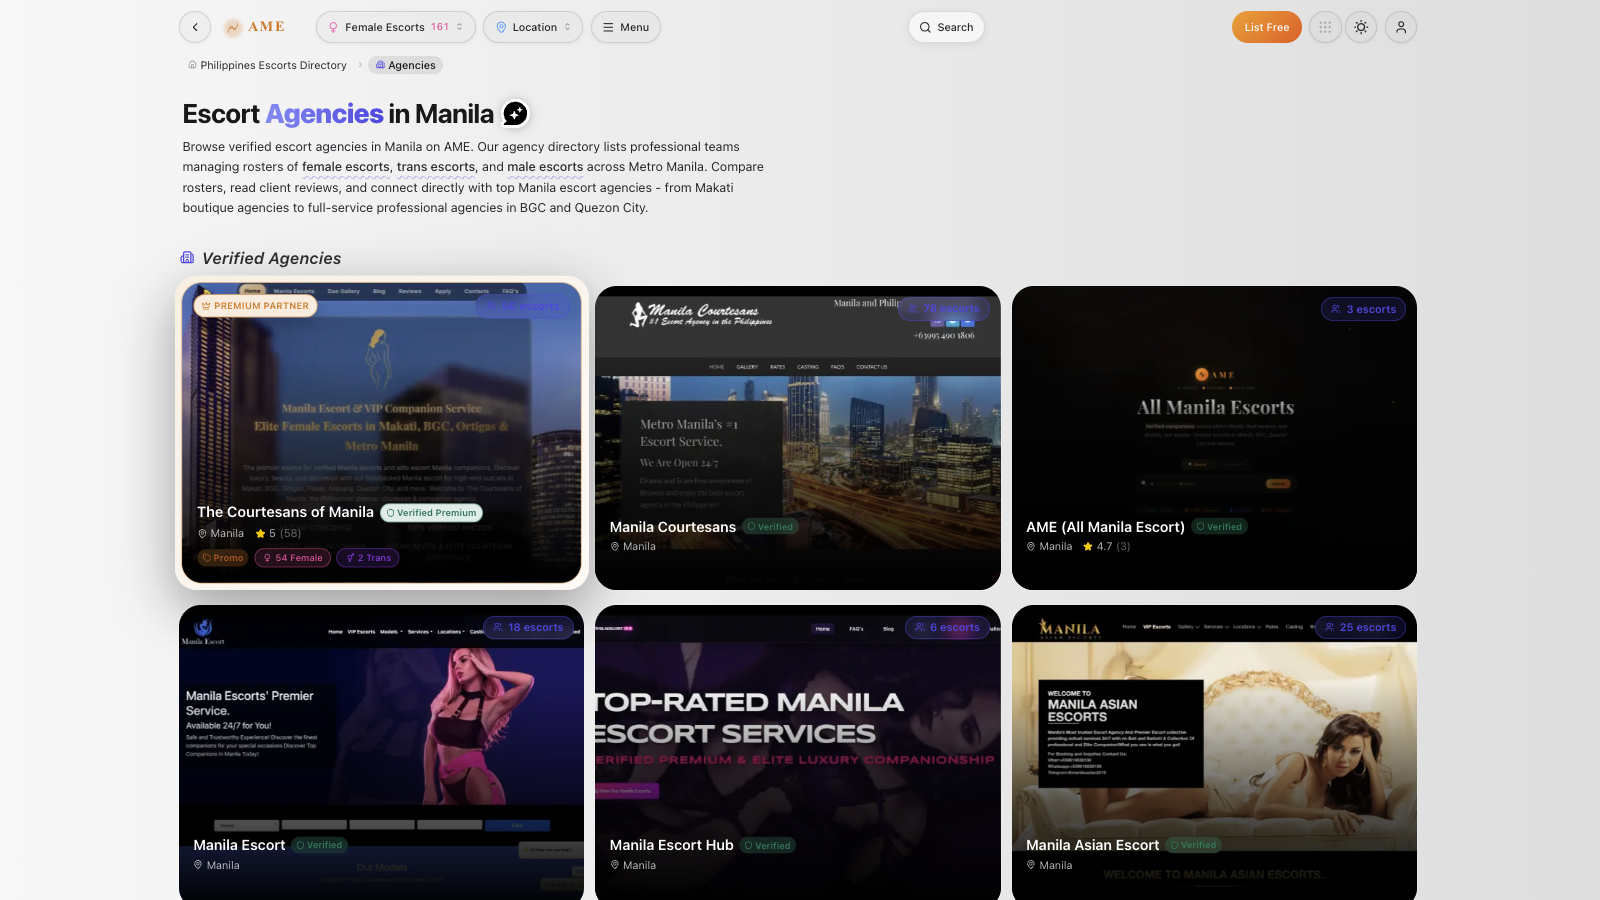This screenshot has width=1600, height=900.
Task: Open the Manila Courtesans agency card
Action: click(x=798, y=438)
